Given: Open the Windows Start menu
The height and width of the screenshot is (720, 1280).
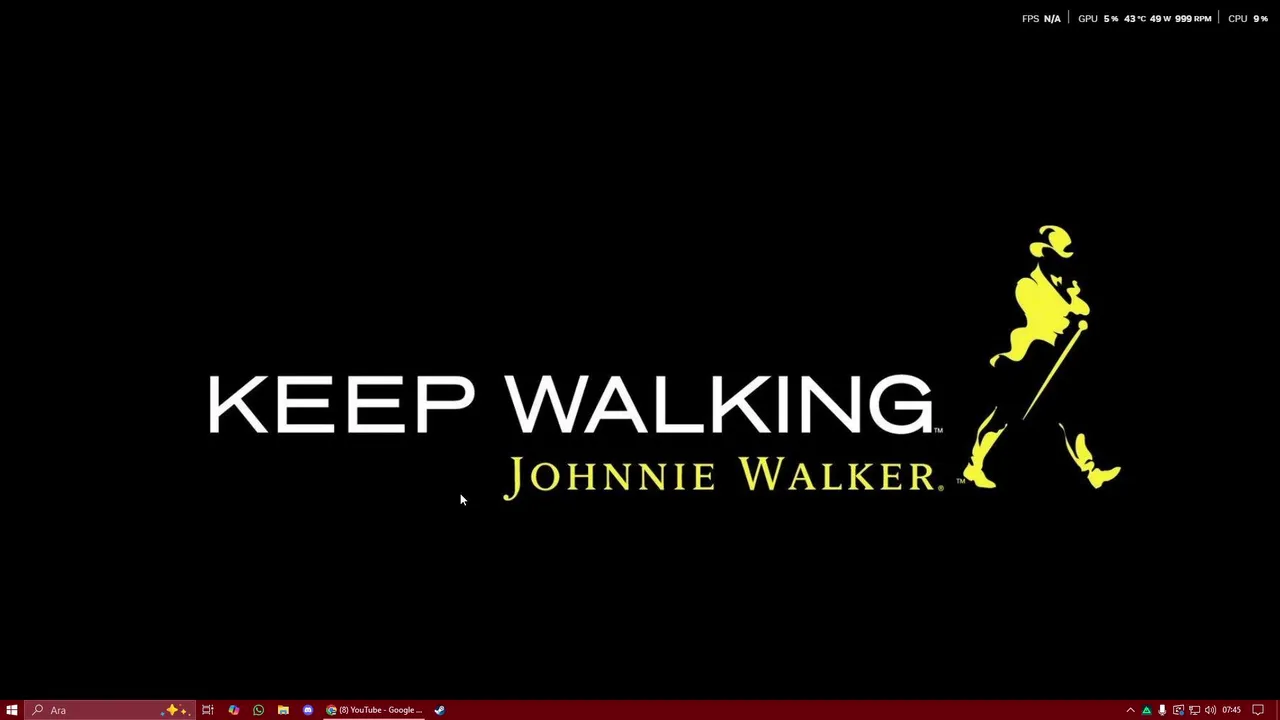Looking at the screenshot, I should (x=12, y=710).
